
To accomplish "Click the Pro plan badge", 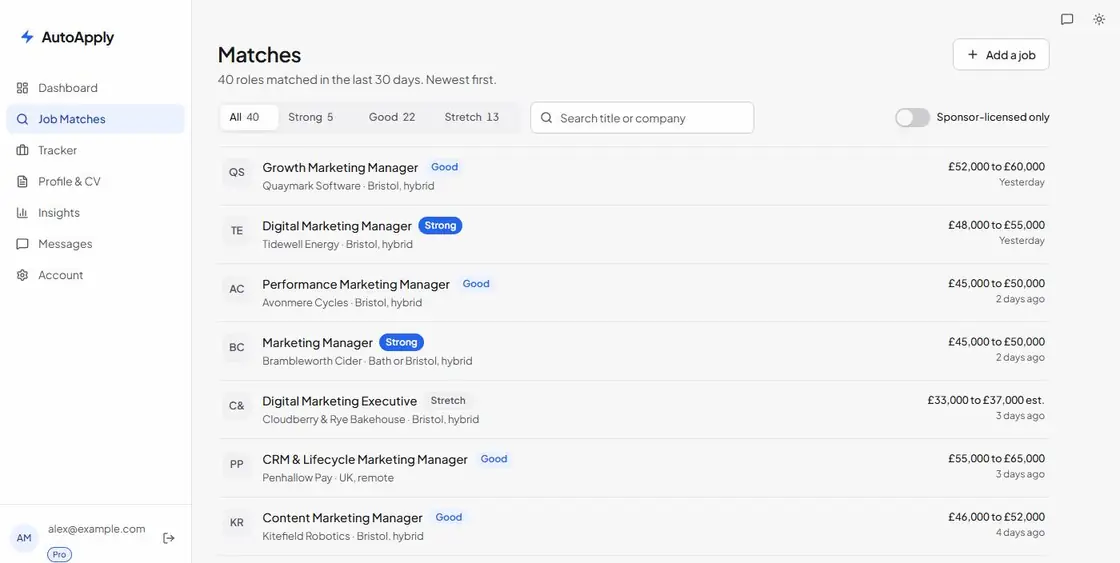I will coord(59,554).
